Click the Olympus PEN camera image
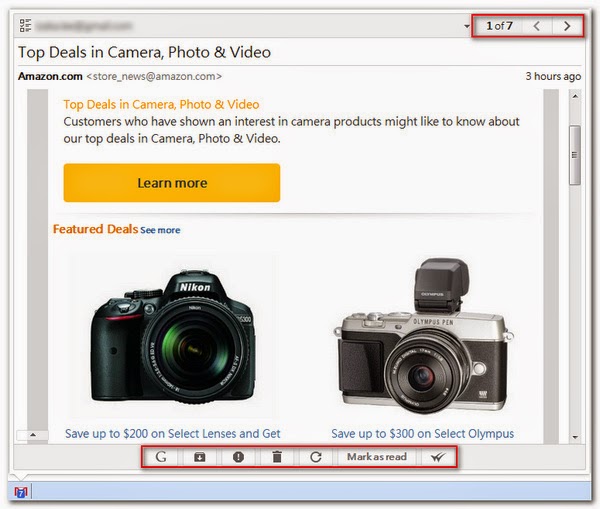600x509 pixels. click(x=424, y=336)
